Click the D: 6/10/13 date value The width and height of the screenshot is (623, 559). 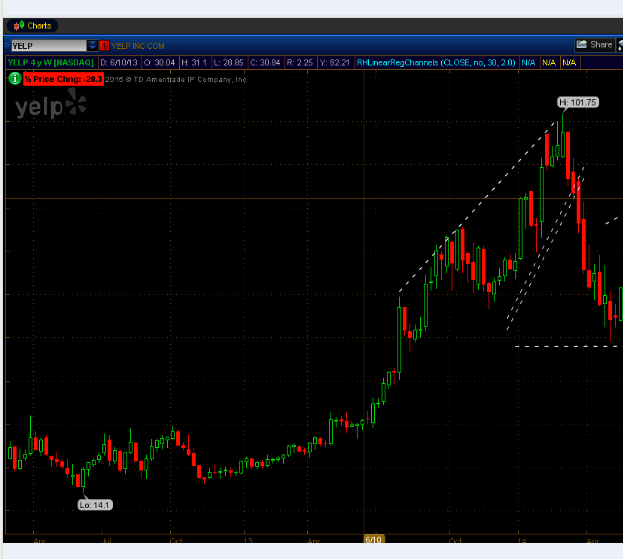(x=119, y=62)
